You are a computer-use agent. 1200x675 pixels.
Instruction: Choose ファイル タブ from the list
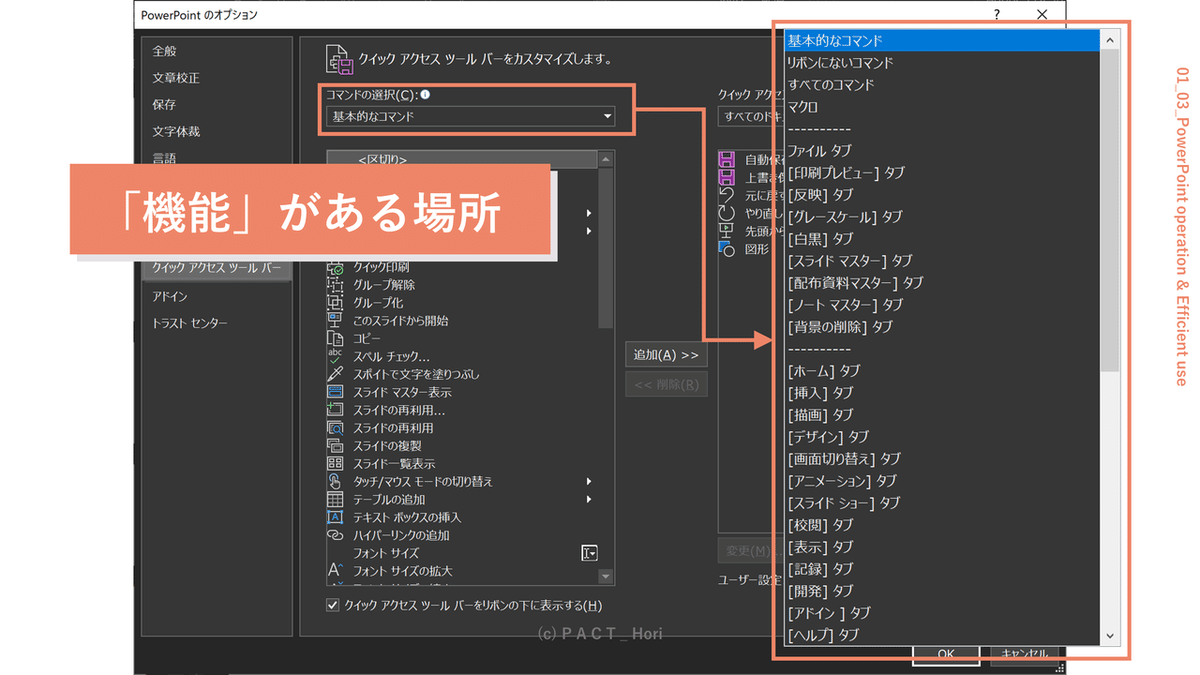click(941, 151)
